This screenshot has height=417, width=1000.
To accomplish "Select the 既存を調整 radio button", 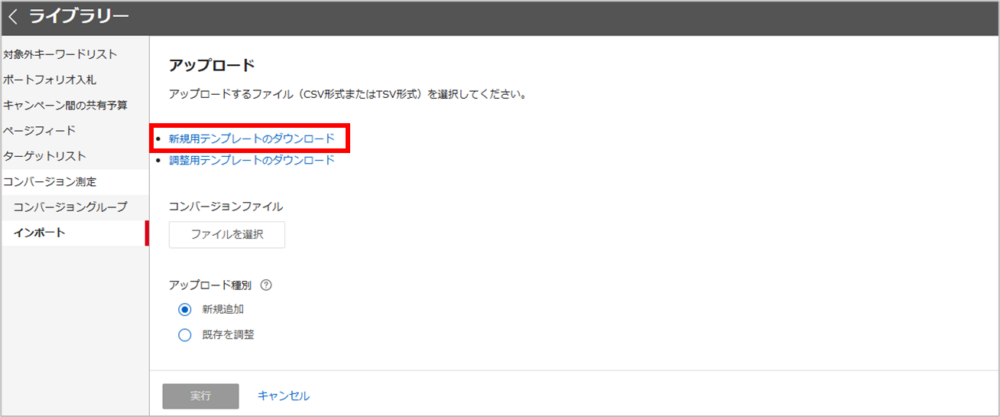I will tap(184, 335).
